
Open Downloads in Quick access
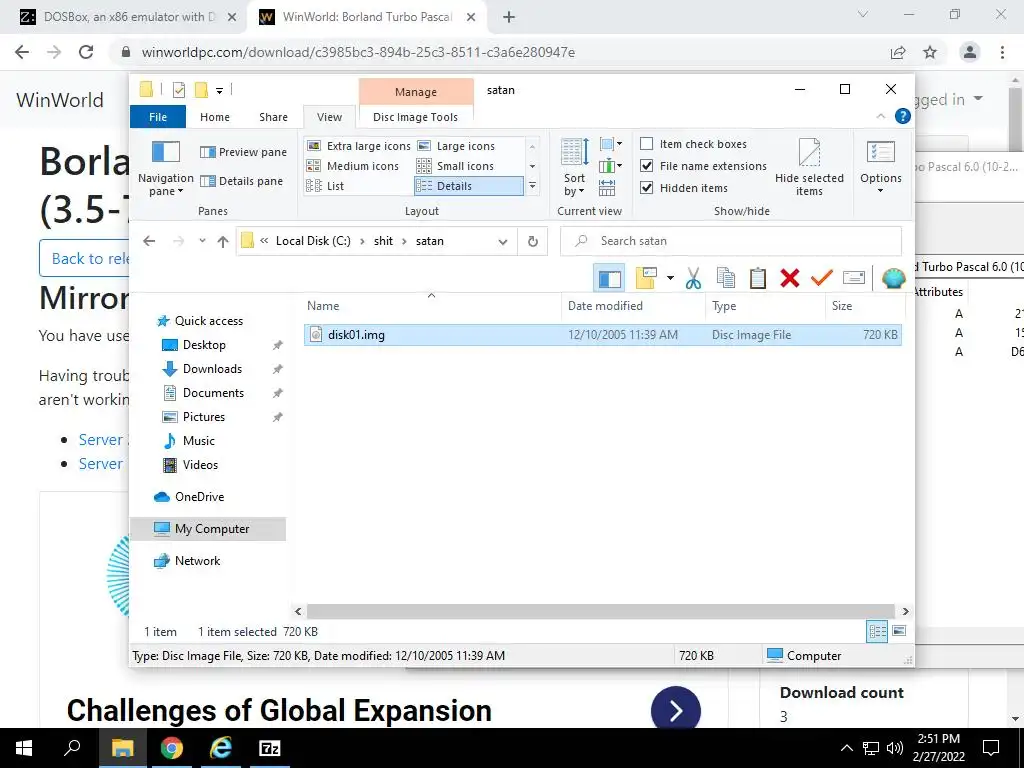click(212, 369)
